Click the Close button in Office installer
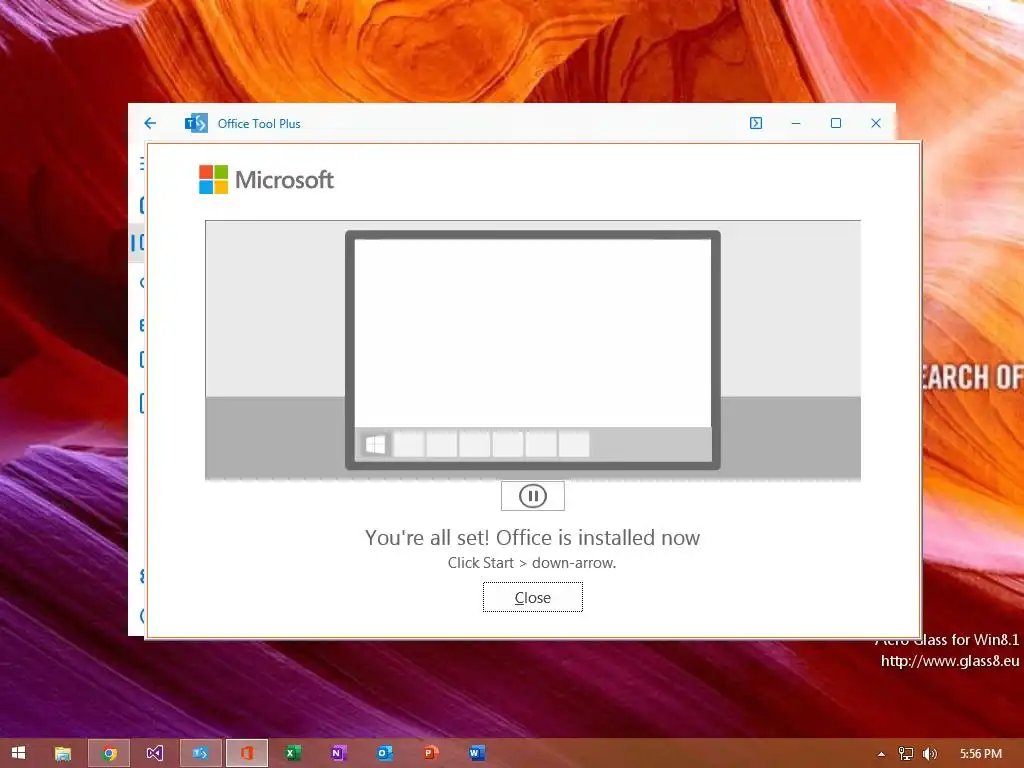 pyautogui.click(x=532, y=597)
